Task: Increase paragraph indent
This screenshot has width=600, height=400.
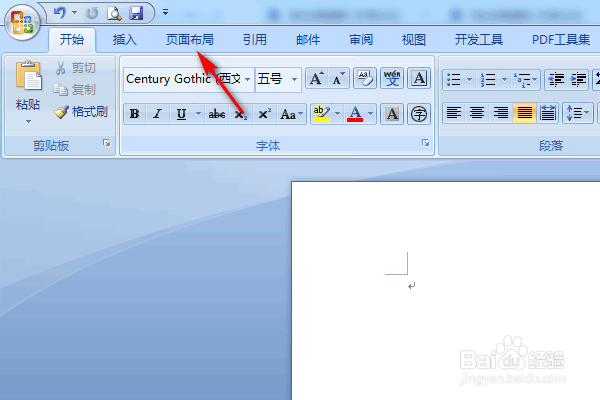Action: (x=578, y=80)
